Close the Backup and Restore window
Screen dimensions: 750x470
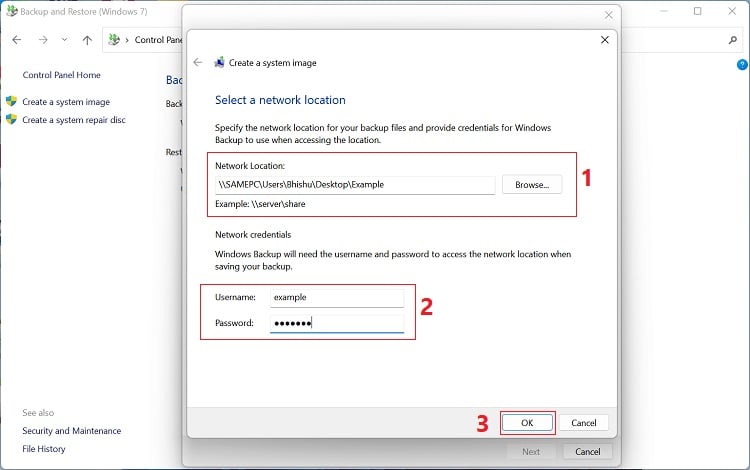pyautogui.click(x=732, y=11)
